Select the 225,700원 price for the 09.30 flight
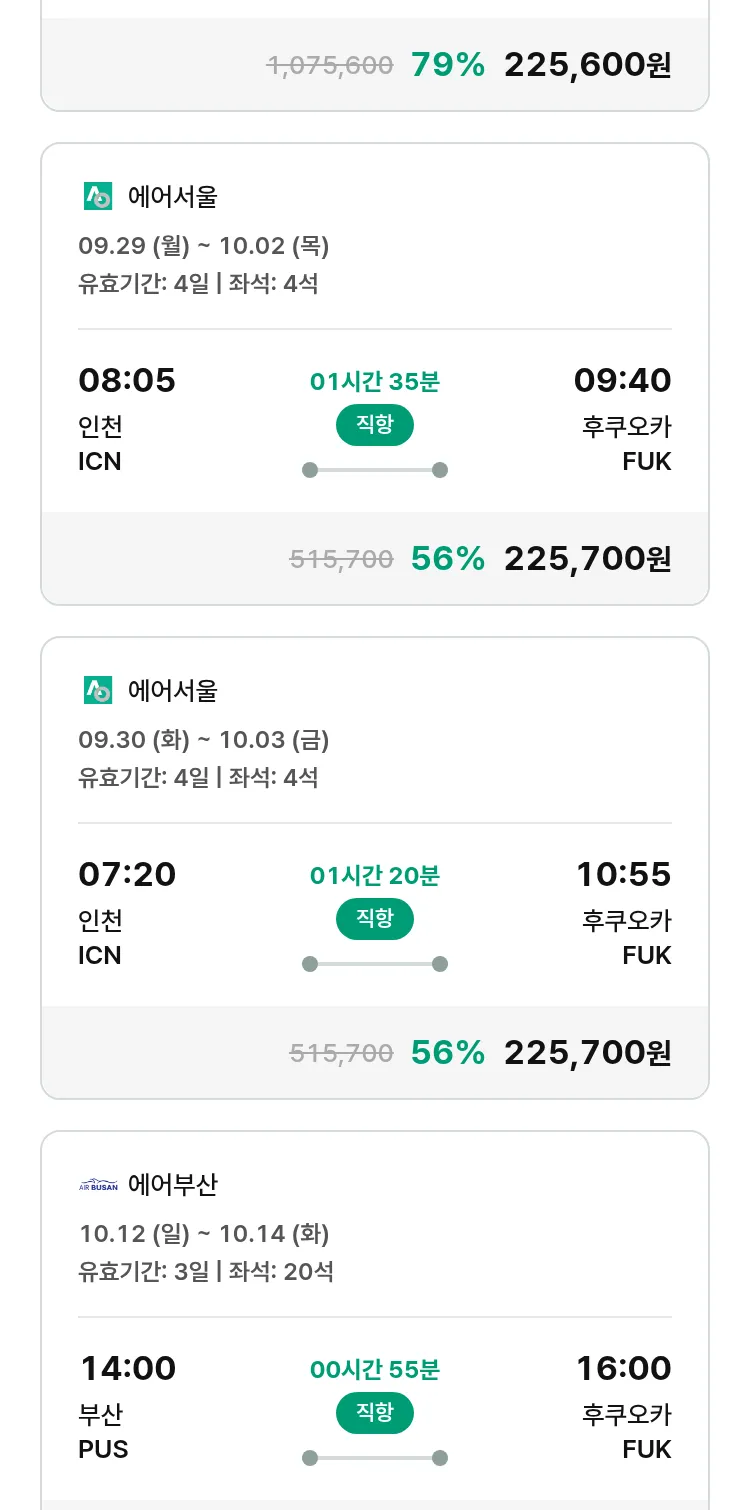 pos(587,1052)
